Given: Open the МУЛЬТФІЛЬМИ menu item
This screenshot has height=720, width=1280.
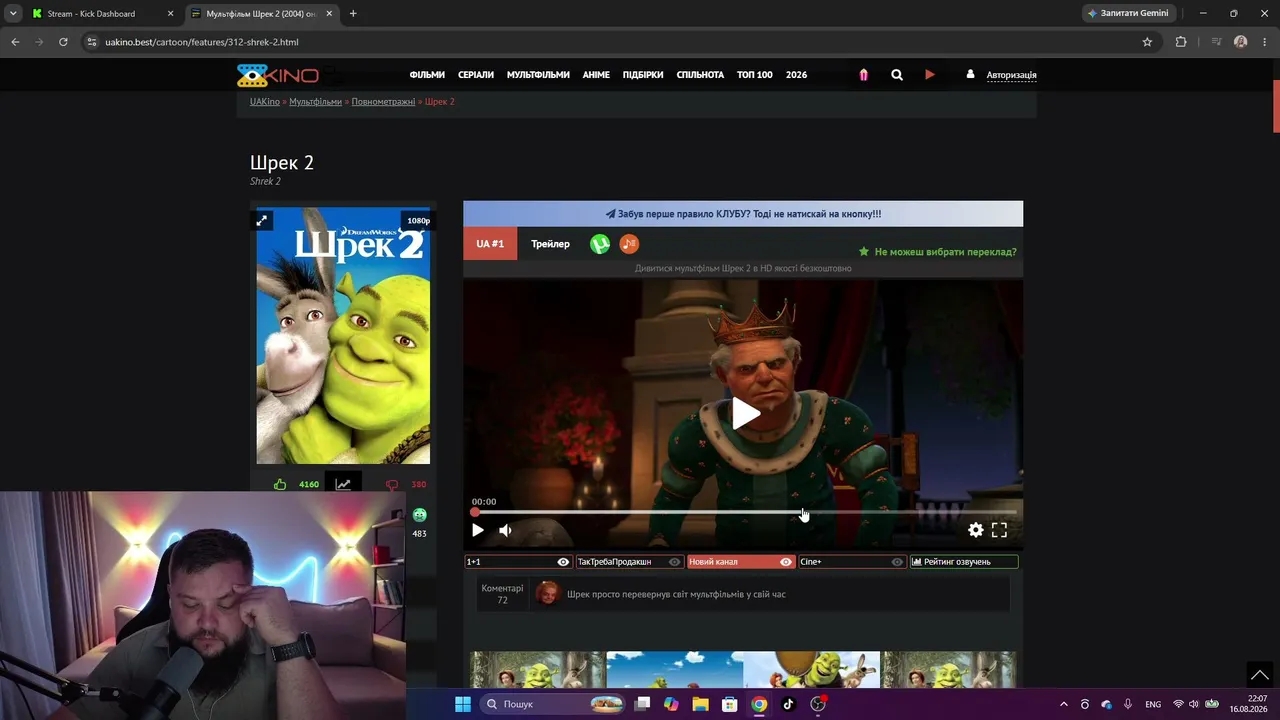Looking at the screenshot, I should [538, 75].
